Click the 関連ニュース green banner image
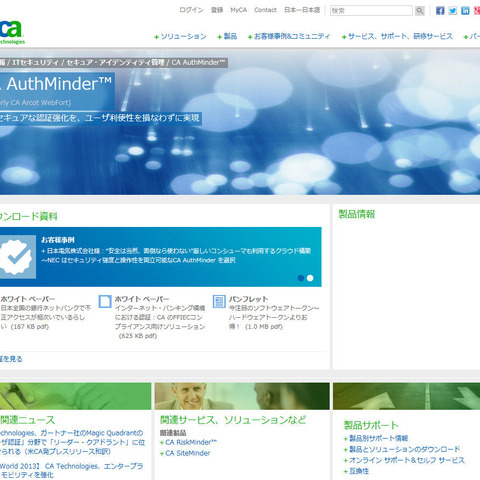The image size is (480, 480). click(75, 396)
